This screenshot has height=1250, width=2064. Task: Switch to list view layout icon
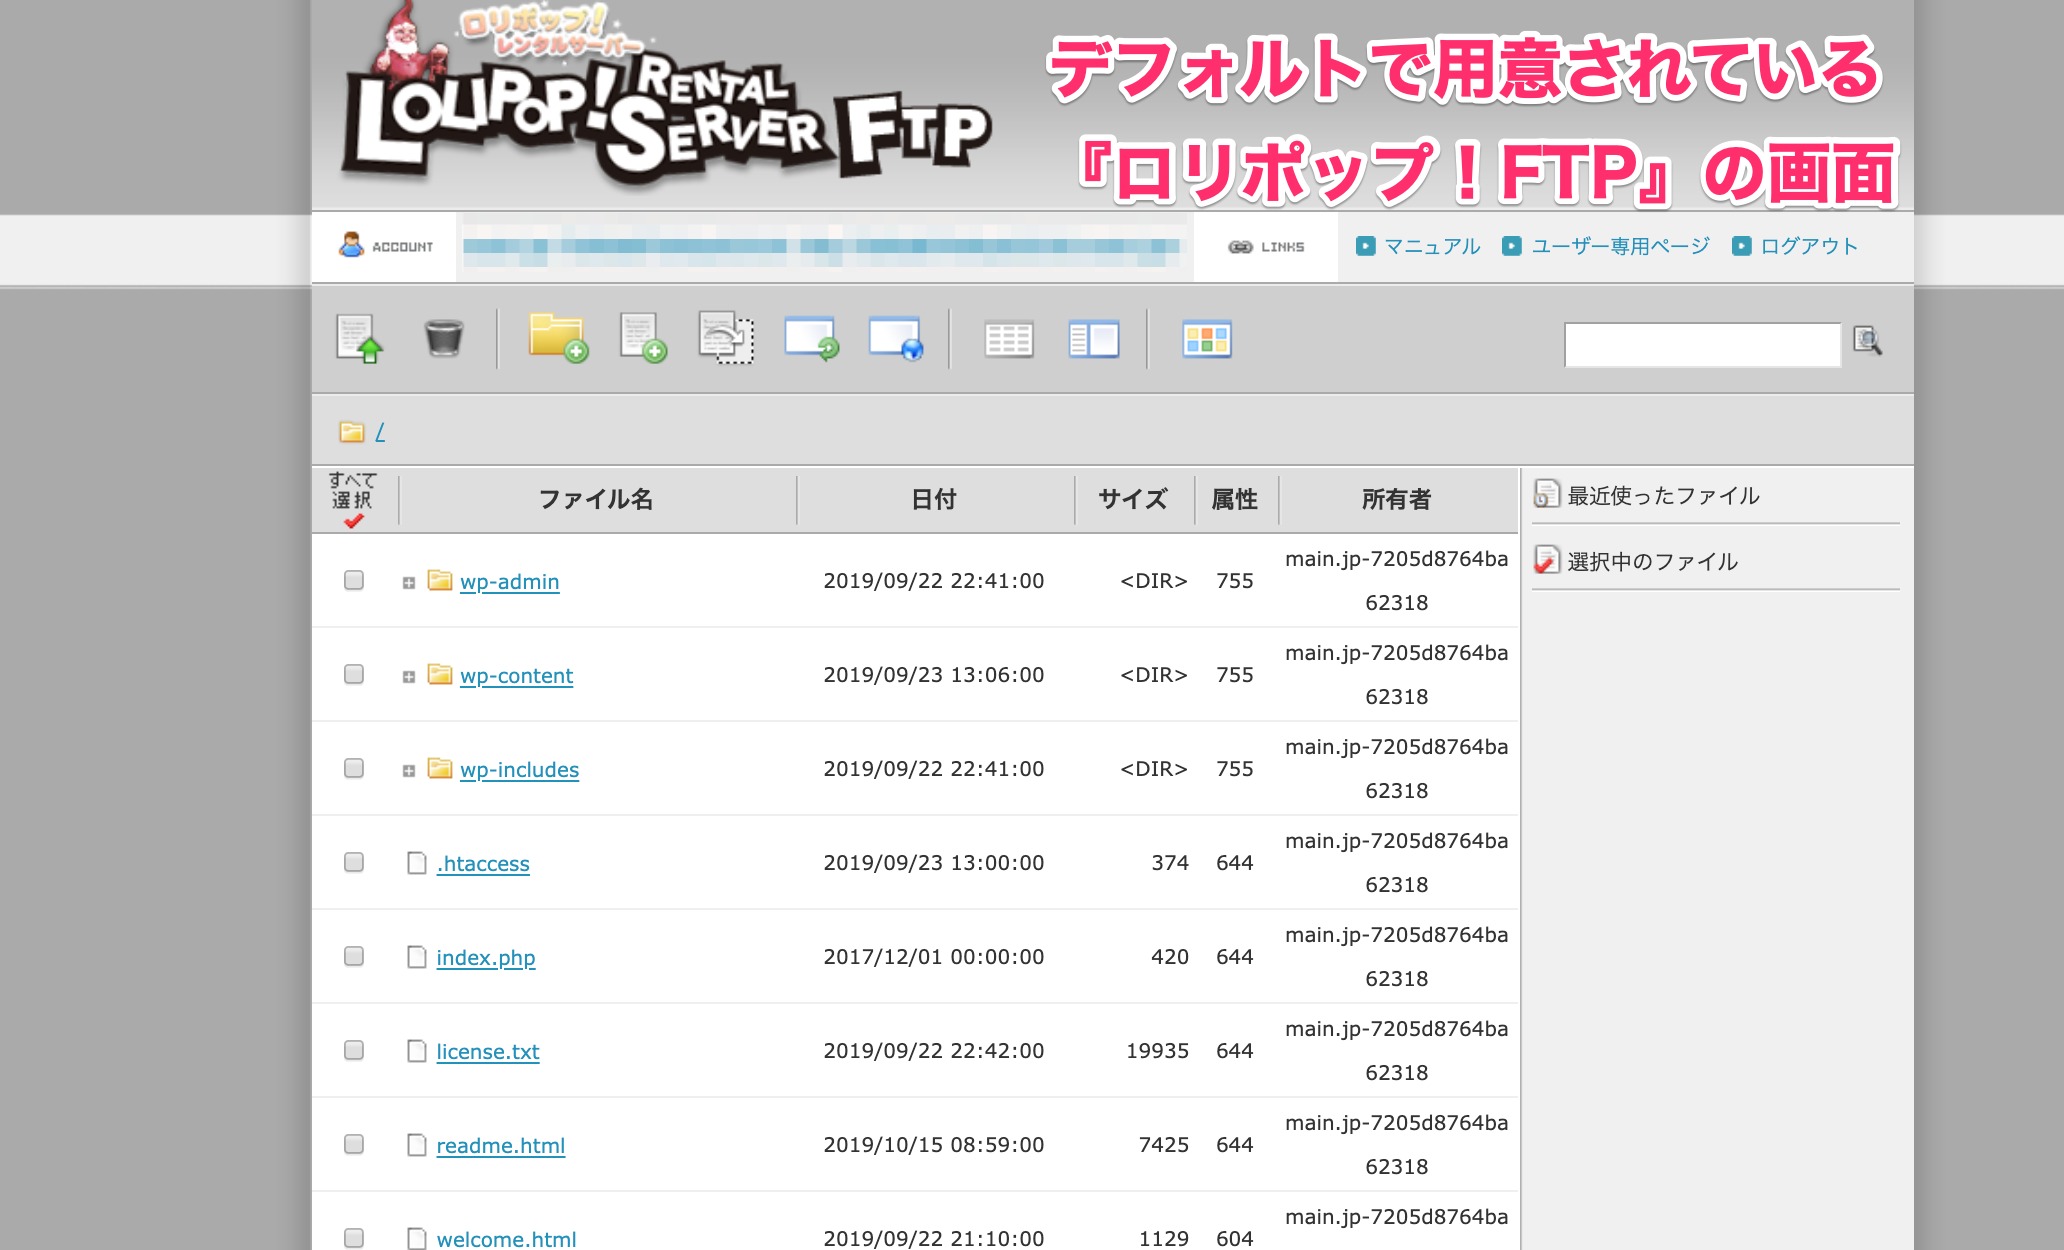(1008, 339)
